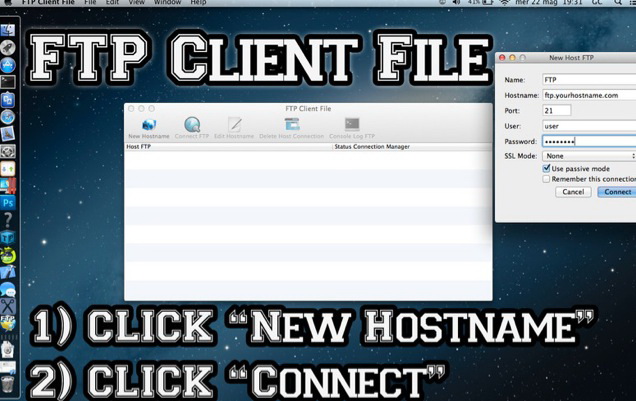Click the date and time in menu bar
This screenshot has height=401, width=636.
click(x=549, y=2)
